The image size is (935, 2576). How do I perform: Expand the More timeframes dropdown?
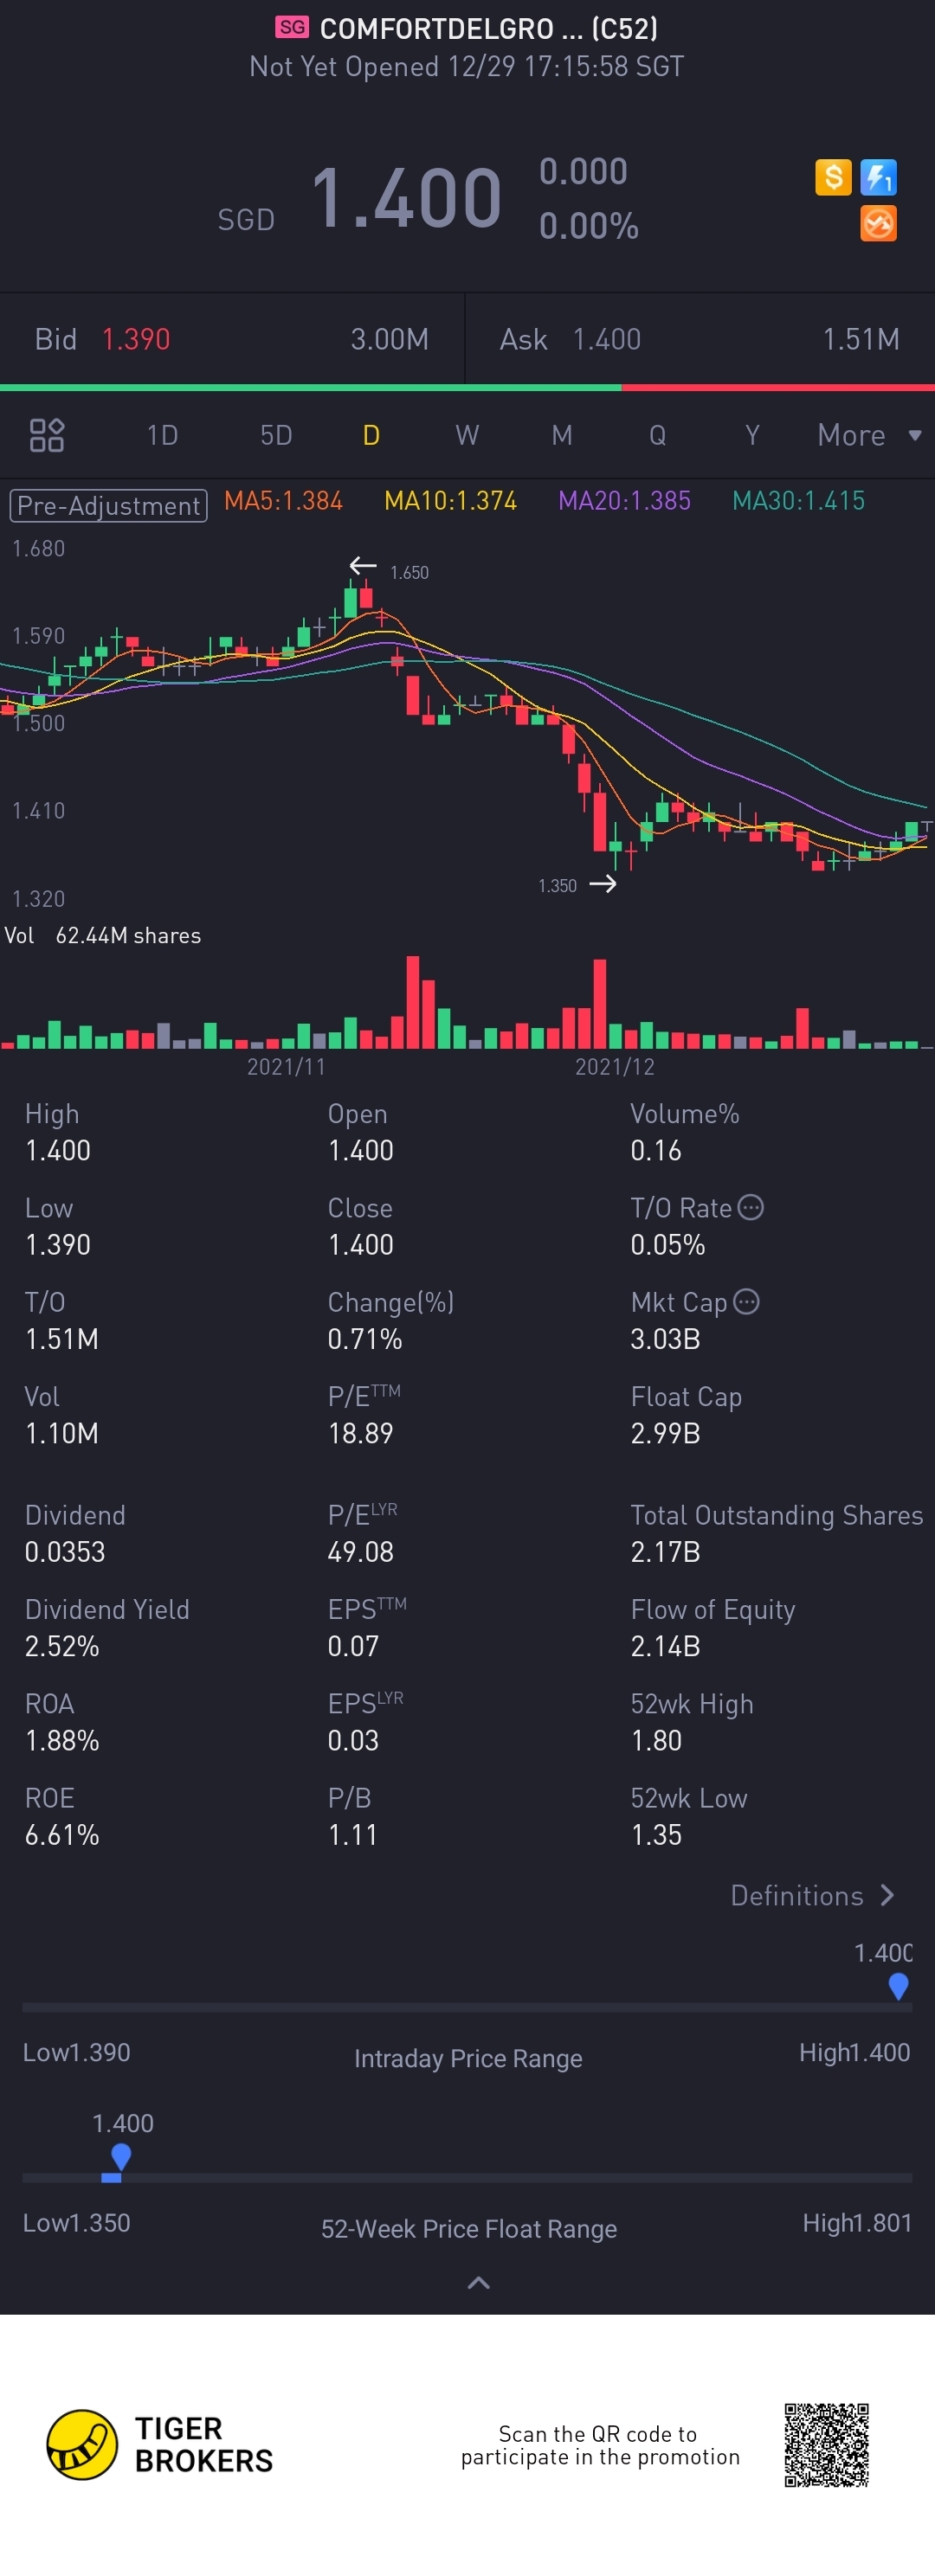pyautogui.click(x=868, y=435)
